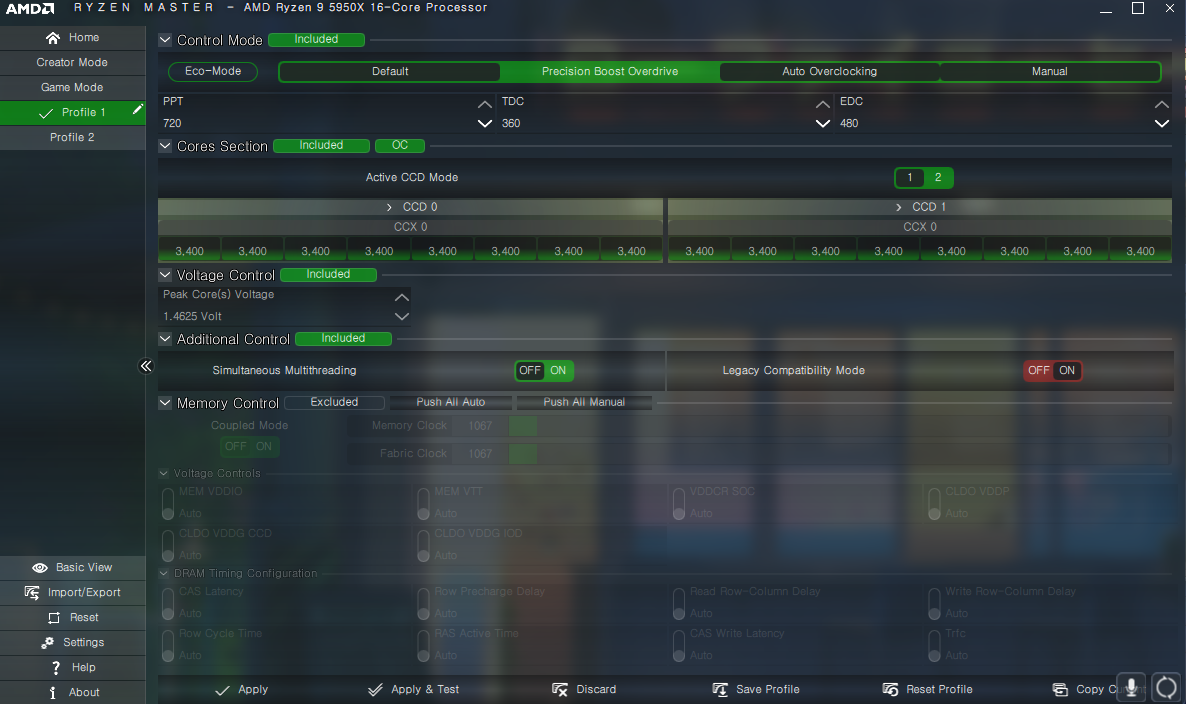Click Reset Profile
This screenshot has width=1186, height=704.
(x=927, y=690)
